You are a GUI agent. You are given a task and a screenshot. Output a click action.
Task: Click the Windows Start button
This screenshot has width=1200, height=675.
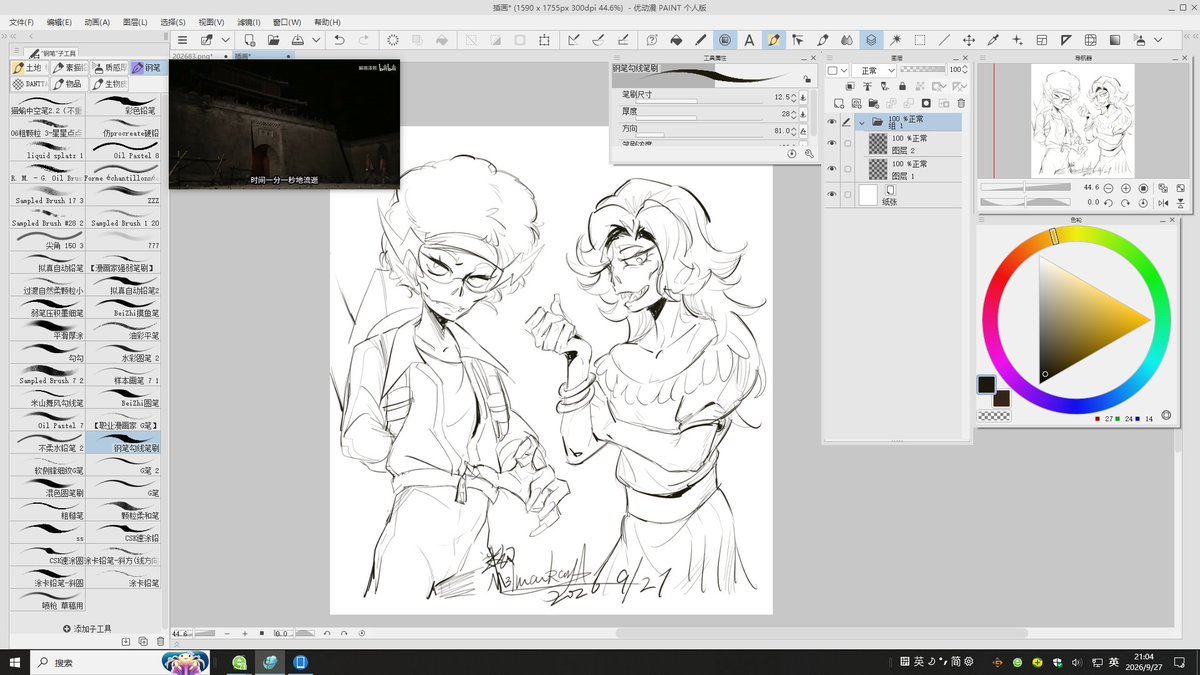[x=15, y=662]
